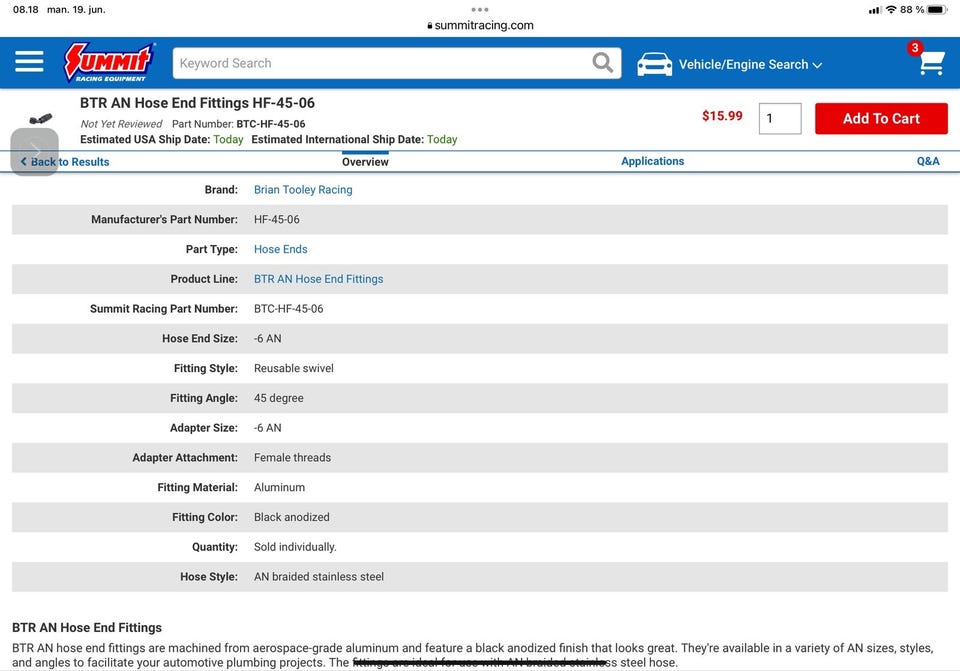The height and width of the screenshot is (671, 960).
Task: Open the Brian Tooley Racing brand link
Action: [x=303, y=190]
